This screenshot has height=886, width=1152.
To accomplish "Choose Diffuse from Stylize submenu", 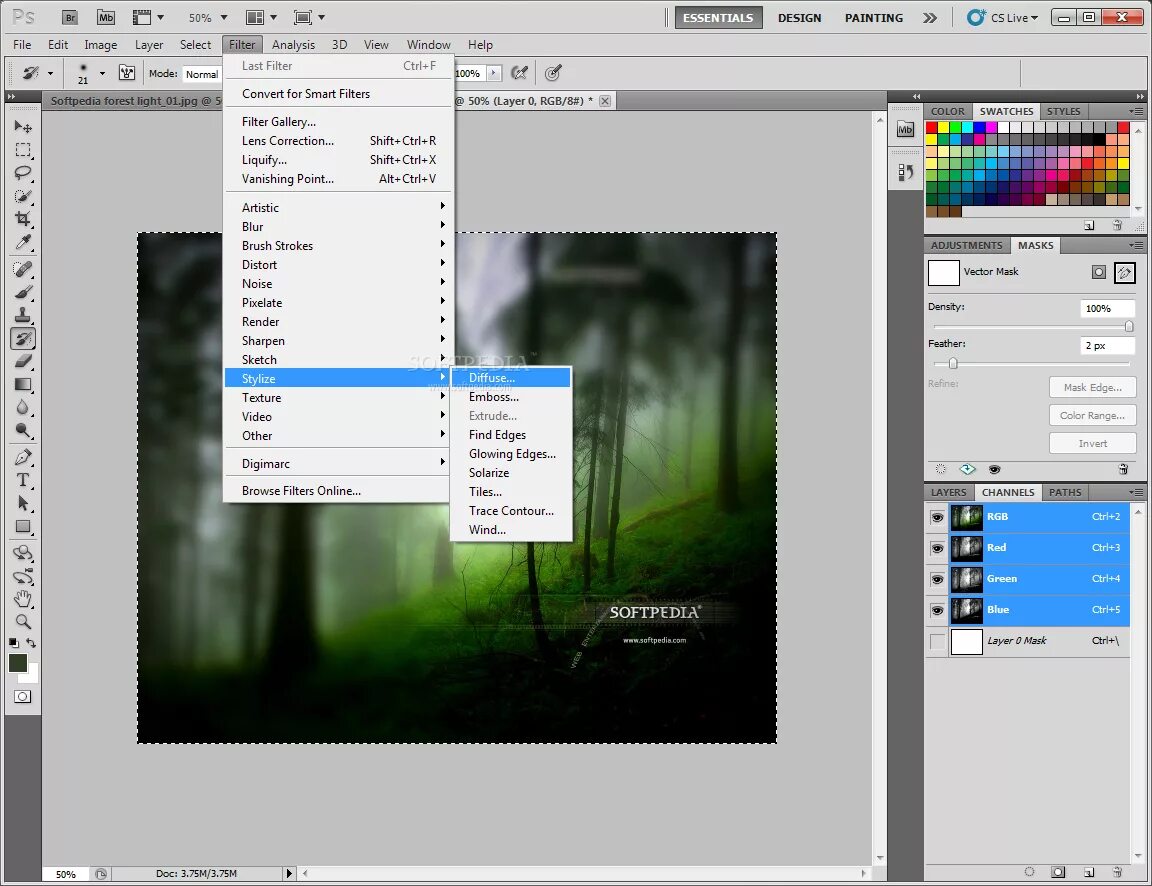I will [511, 378].
